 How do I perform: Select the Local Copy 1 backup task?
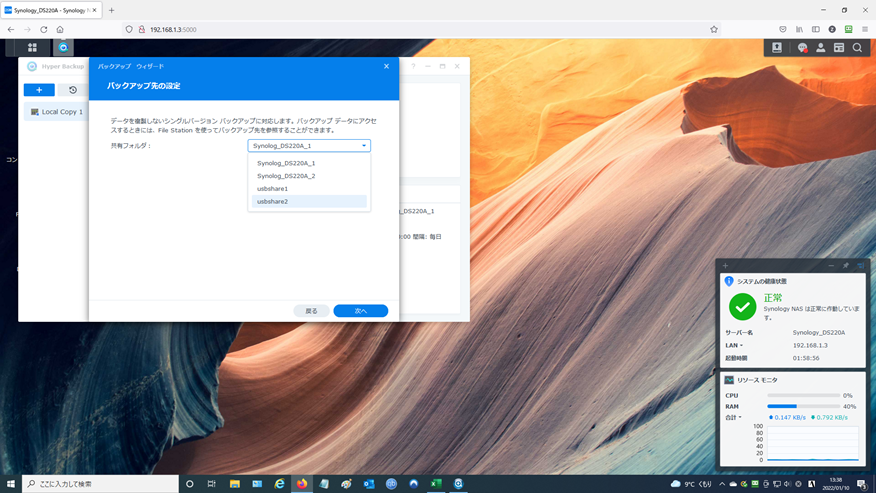(x=56, y=112)
